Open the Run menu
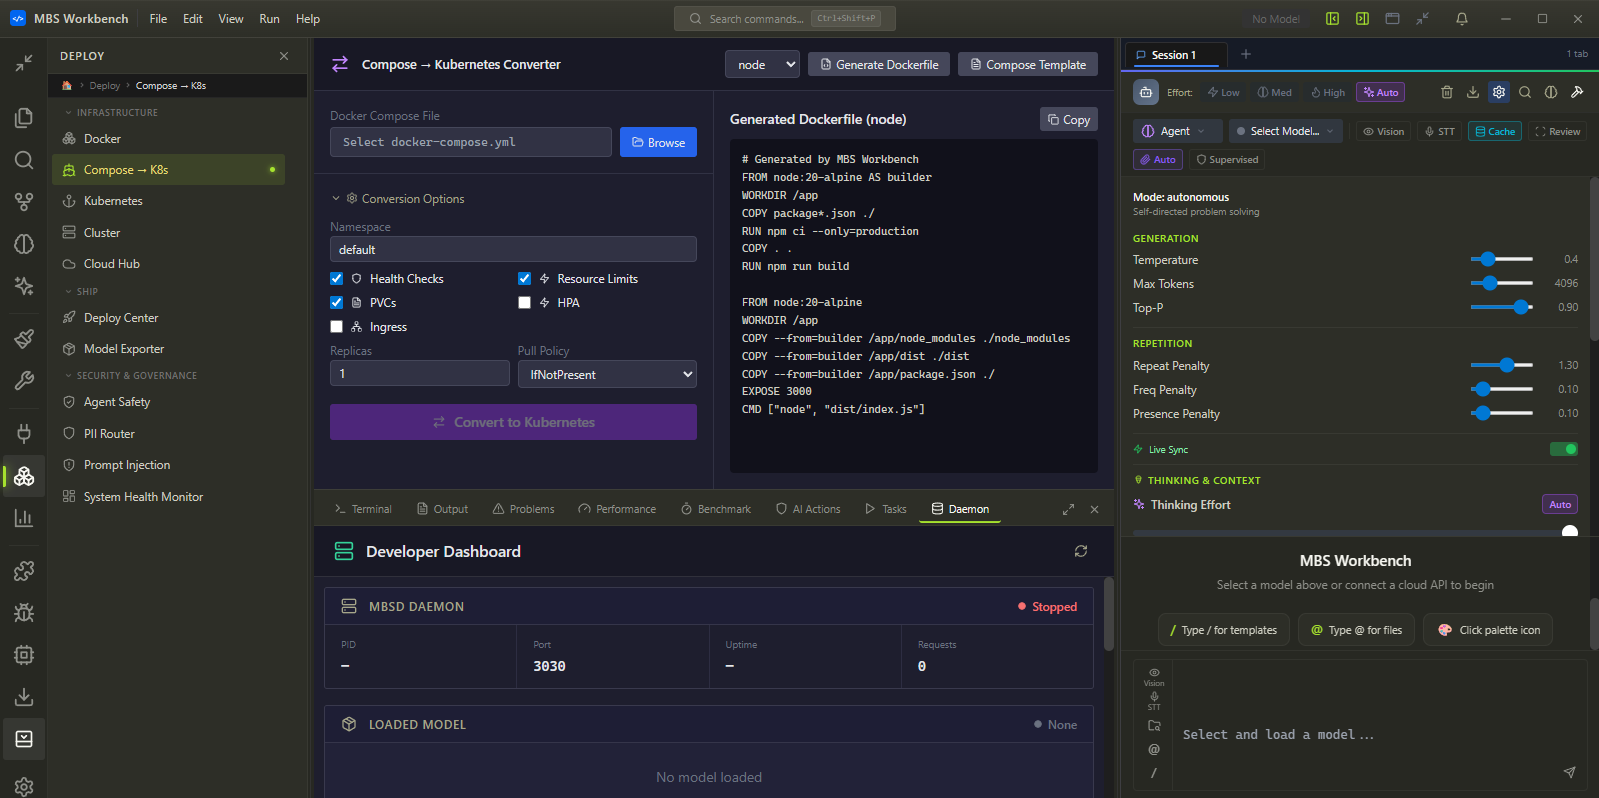 coord(269,19)
